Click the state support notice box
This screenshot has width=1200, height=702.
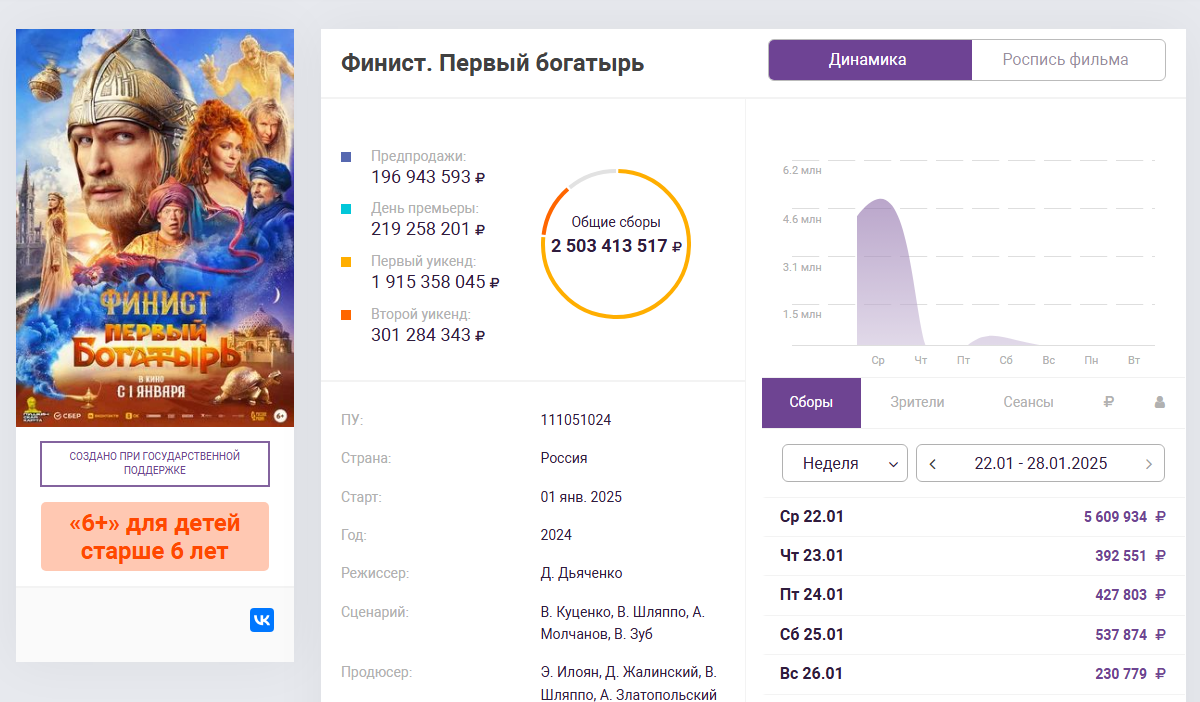(155, 463)
